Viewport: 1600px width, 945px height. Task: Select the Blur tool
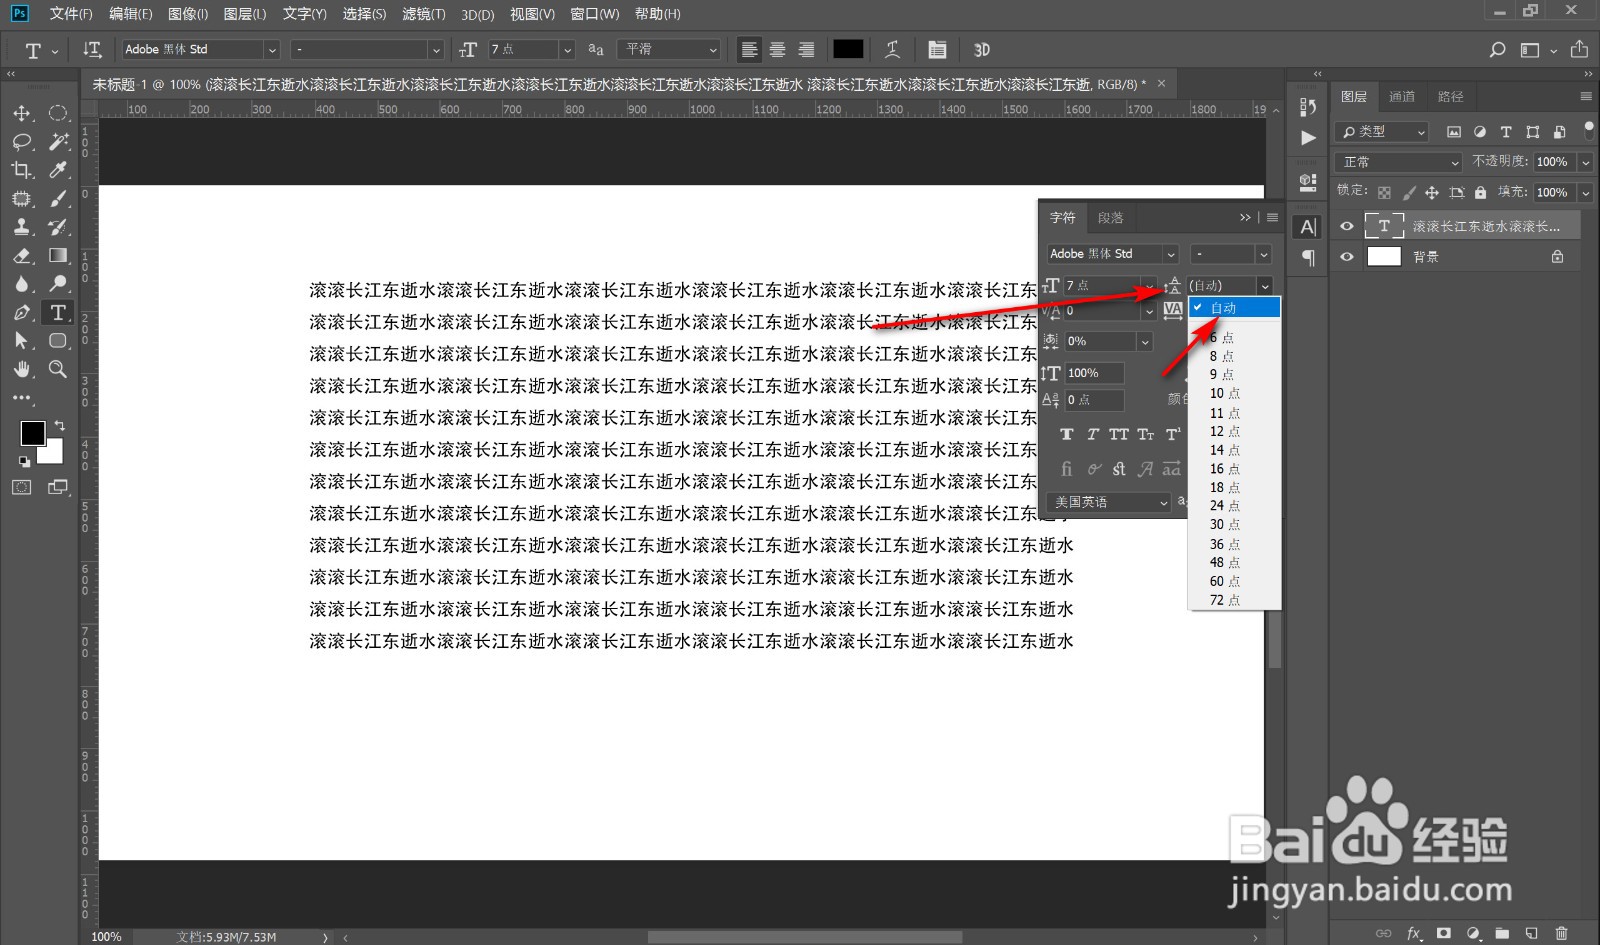[x=22, y=284]
